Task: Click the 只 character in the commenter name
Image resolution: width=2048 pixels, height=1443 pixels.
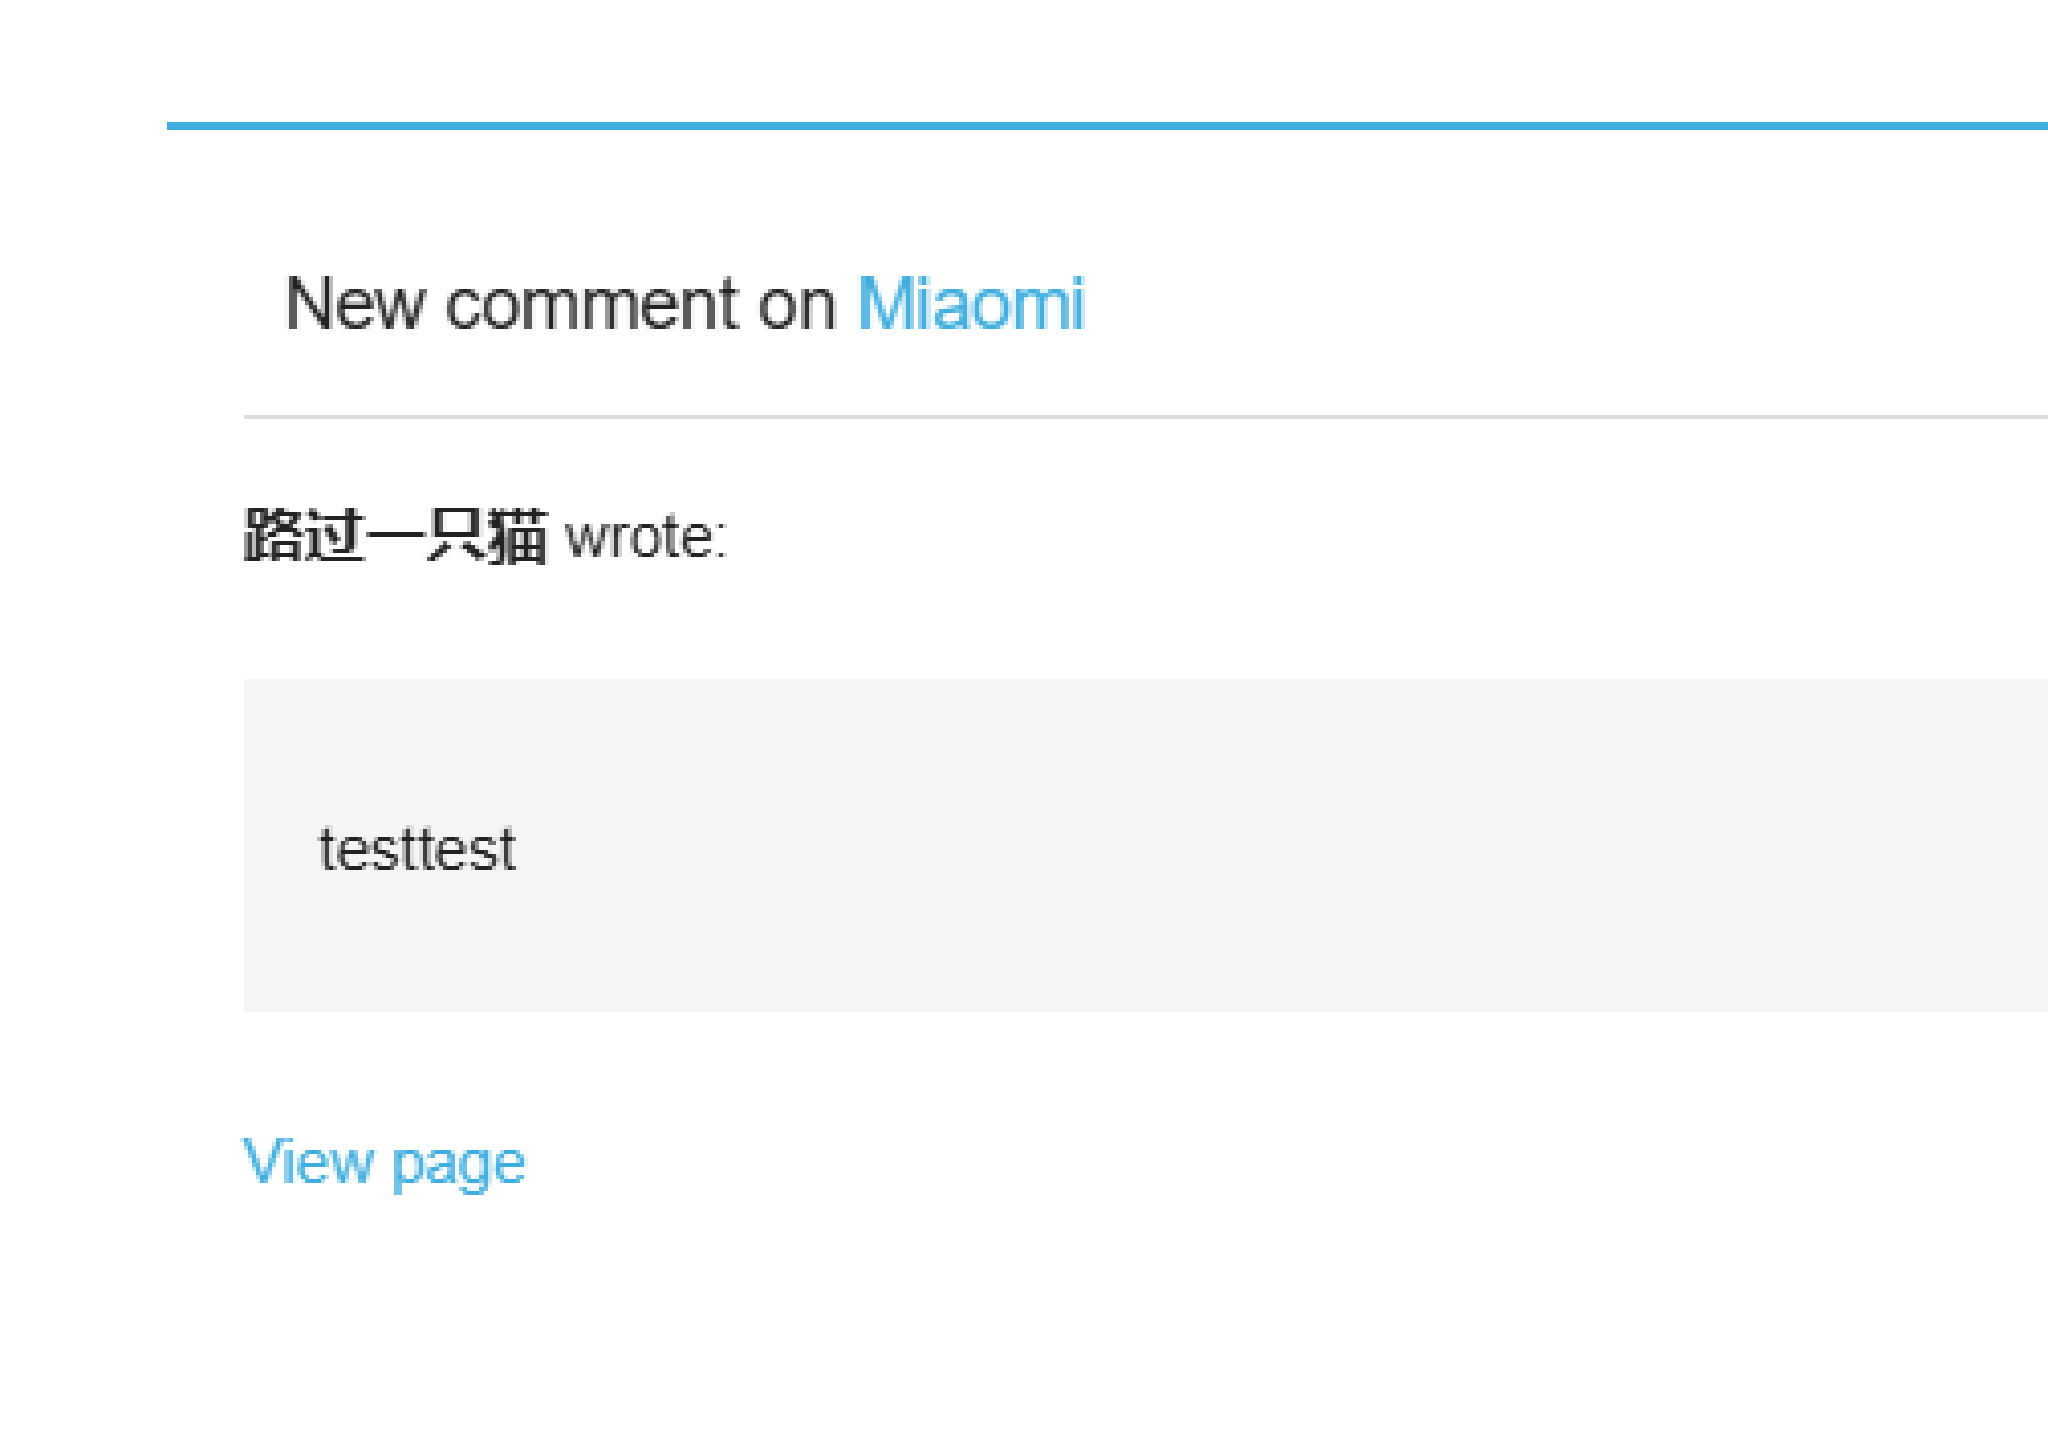Action: click(x=457, y=536)
